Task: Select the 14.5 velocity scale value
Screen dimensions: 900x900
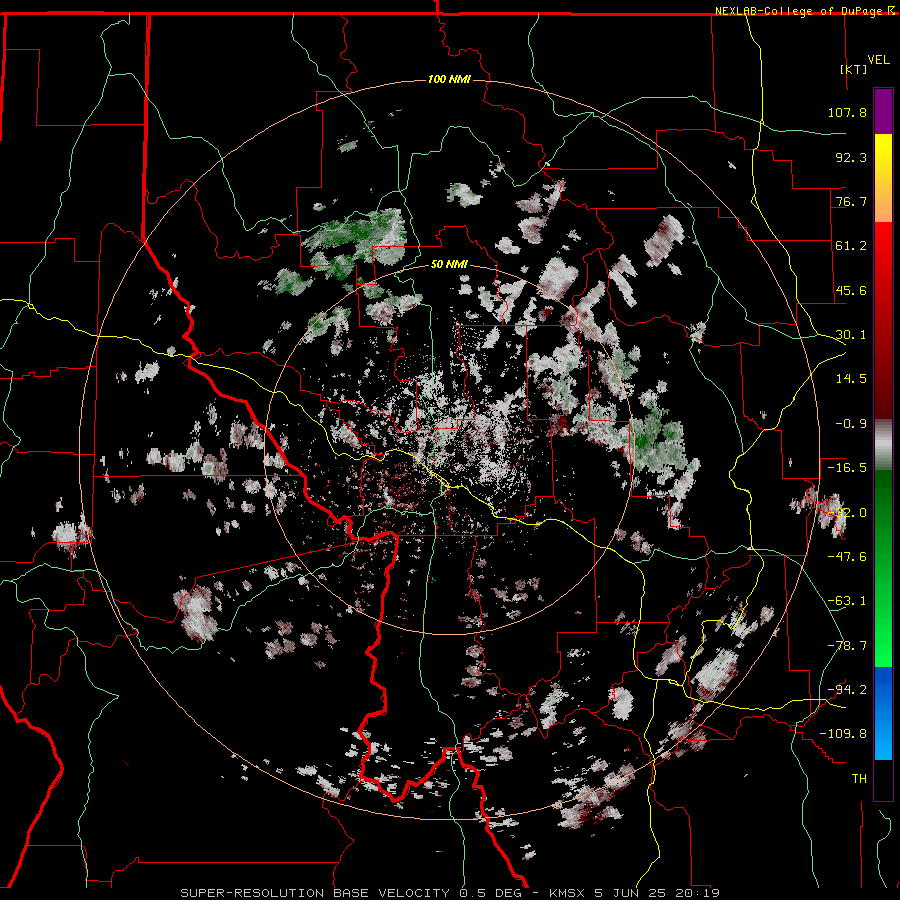Action: (x=851, y=379)
